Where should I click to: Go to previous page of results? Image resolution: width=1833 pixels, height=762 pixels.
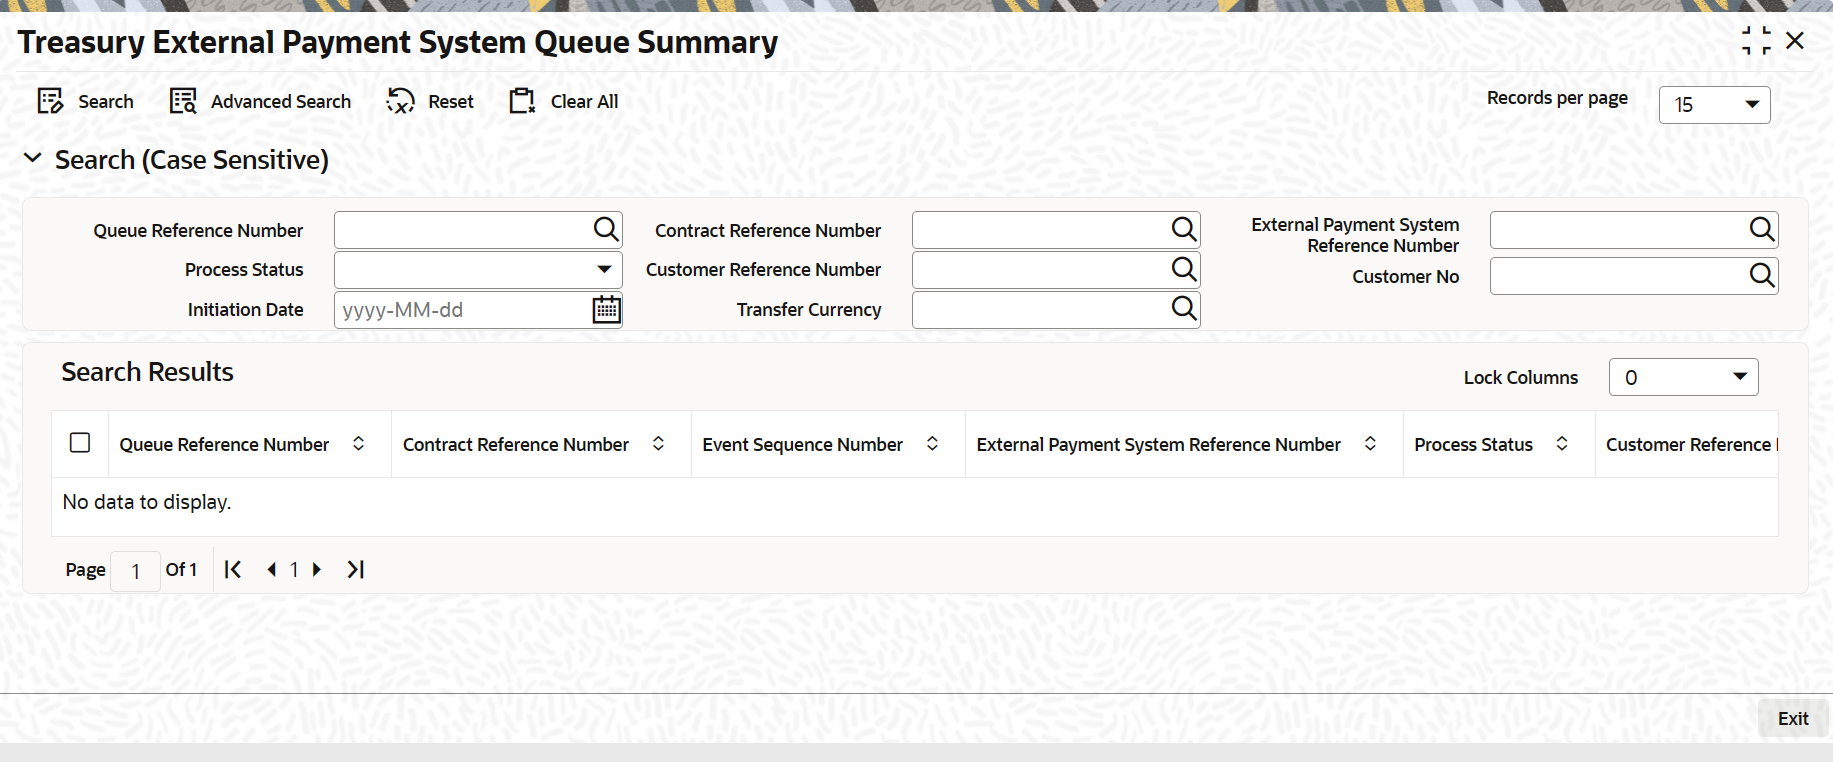click(271, 569)
